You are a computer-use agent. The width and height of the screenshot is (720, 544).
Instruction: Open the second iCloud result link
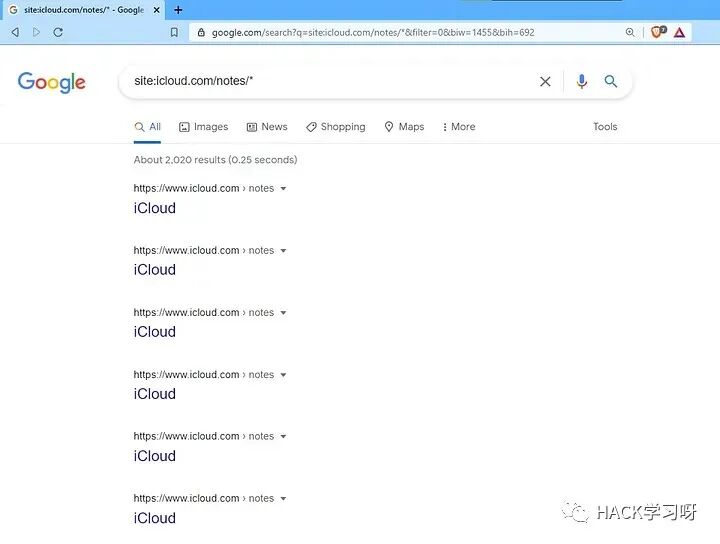pyautogui.click(x=155, y=269)
